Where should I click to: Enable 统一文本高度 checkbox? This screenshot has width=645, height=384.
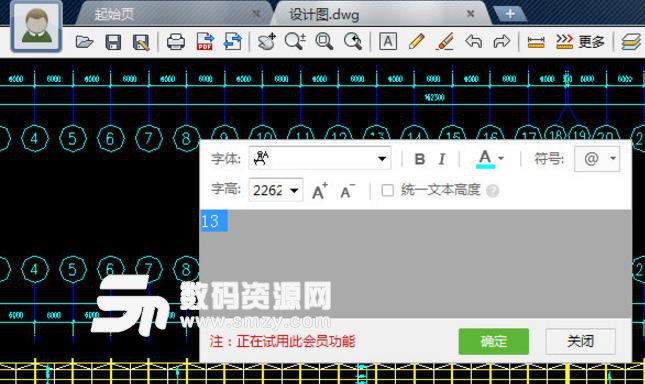pyautogui.click(x=387, y=190)
